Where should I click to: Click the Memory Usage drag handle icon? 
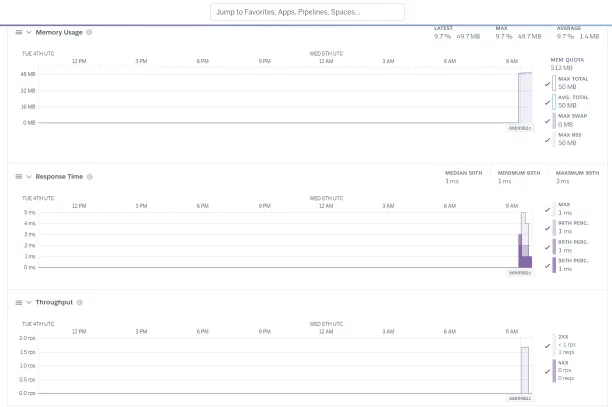(x=19, y=32)
